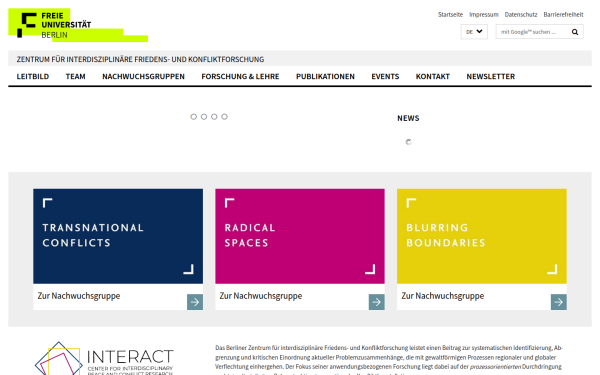Select the fourth slideshow dot
This screenshot has width=600, height=375.
[225, 117]
